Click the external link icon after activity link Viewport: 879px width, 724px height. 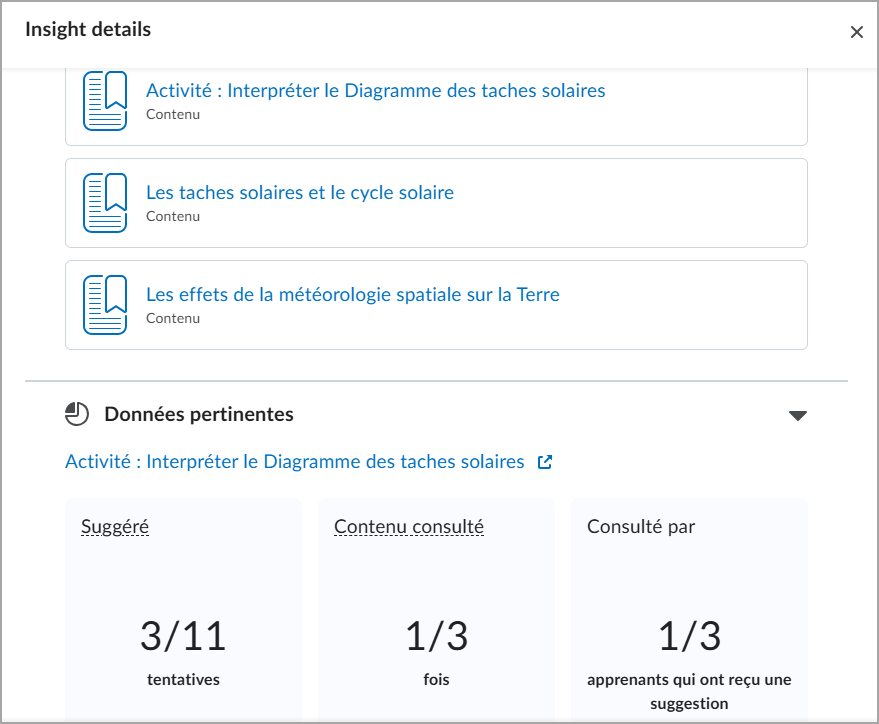[x=545, y=462]
